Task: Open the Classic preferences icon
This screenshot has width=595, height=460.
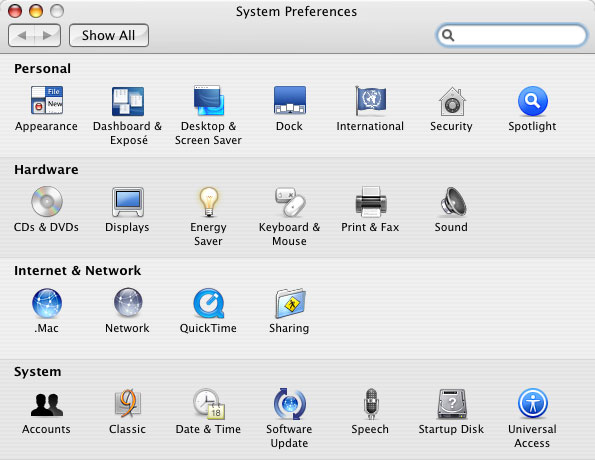Action: point(128,404)
